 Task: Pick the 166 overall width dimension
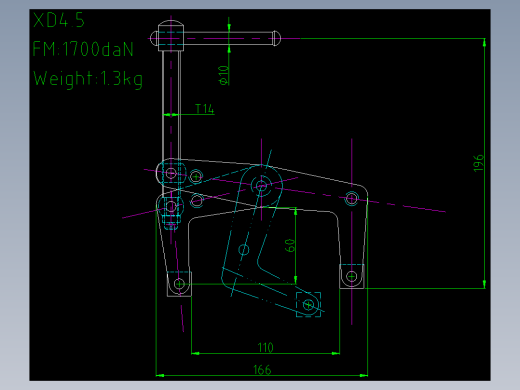click(x=262, y=370)
